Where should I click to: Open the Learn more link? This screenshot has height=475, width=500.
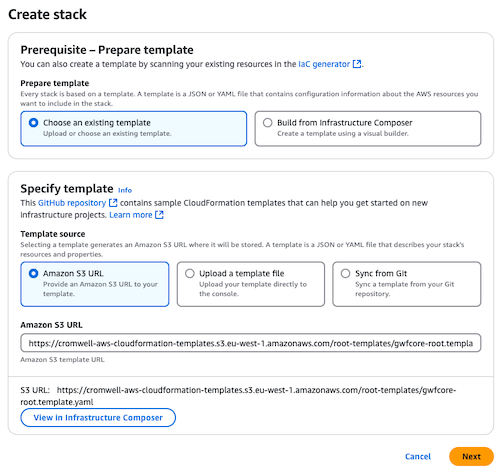pyautogui.click(x=131, y=215)
